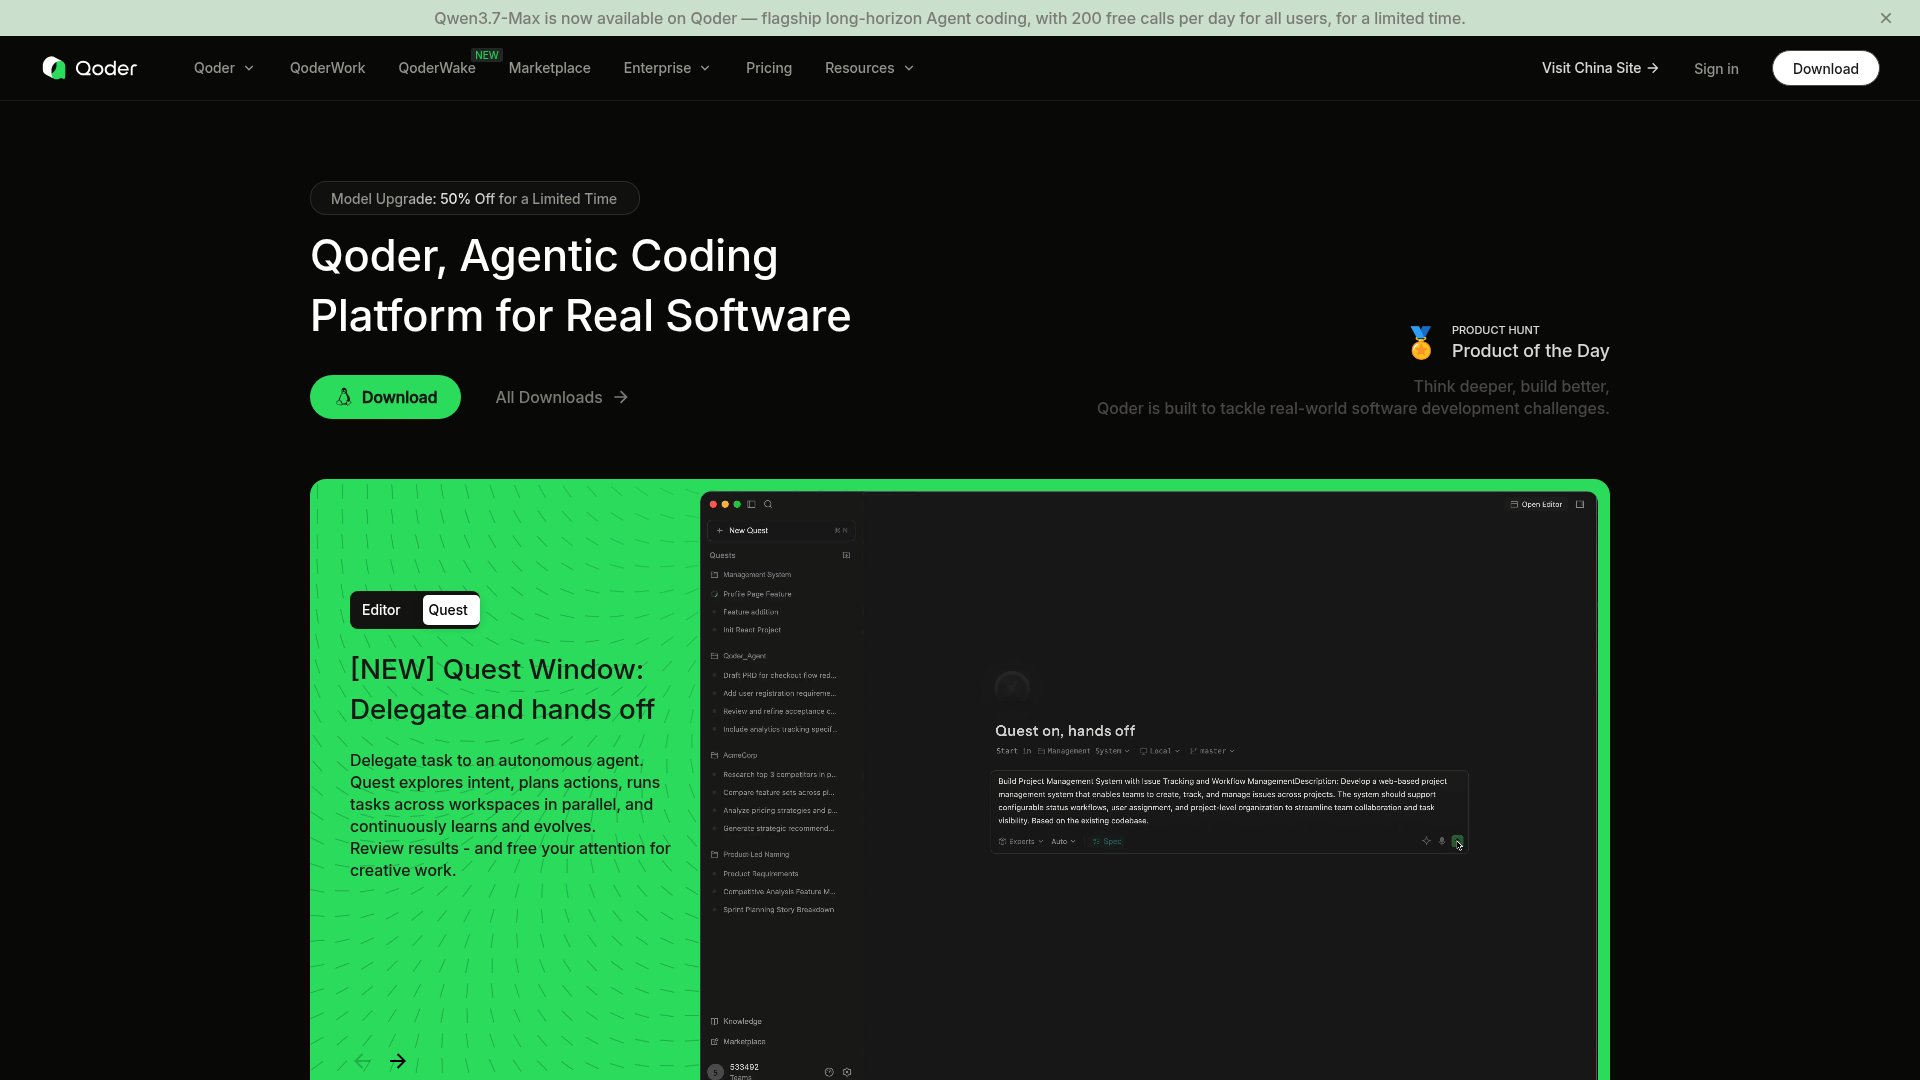Click the folder icon beside Qoder_Agent
Screen dimensions: 1920x1080
[714, 656]
